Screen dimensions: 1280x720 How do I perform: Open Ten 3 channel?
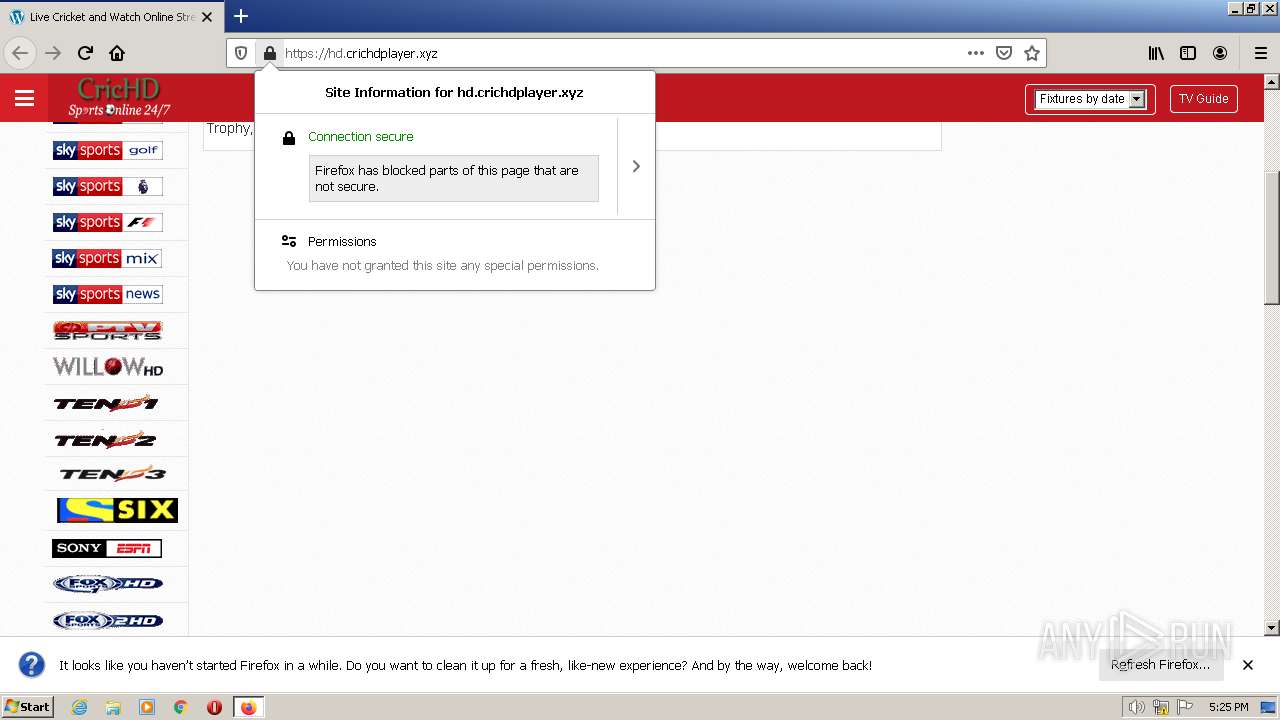coord(112,474)
